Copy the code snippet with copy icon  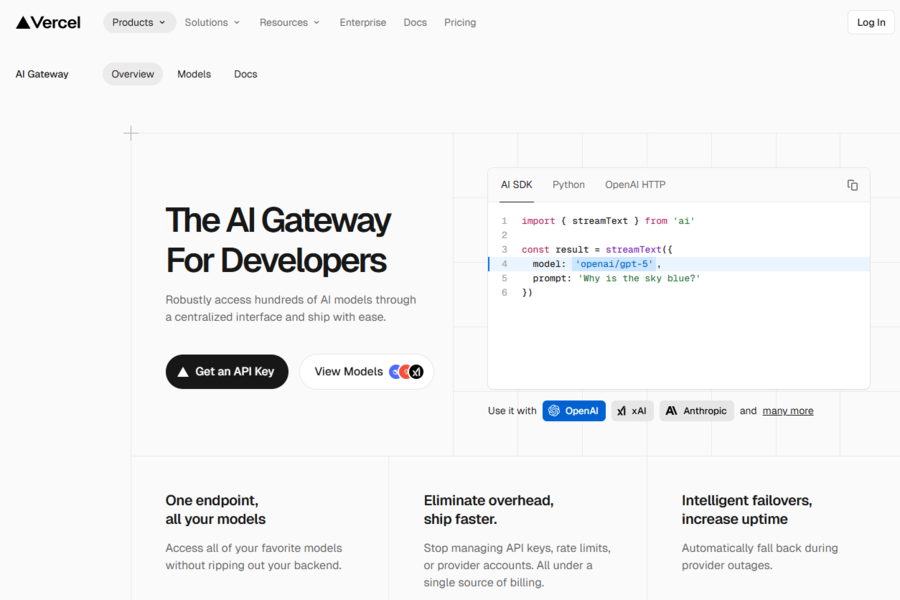pos(852,185)
